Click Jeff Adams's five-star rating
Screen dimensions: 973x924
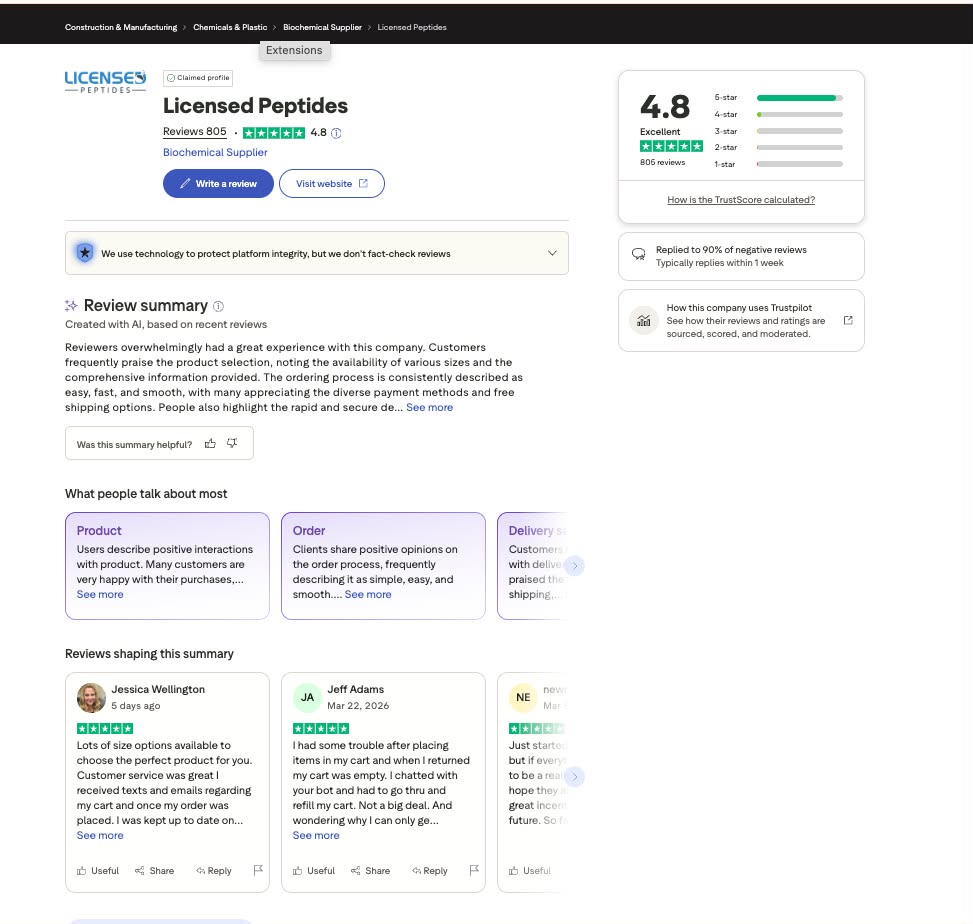(x=321, y=729)
